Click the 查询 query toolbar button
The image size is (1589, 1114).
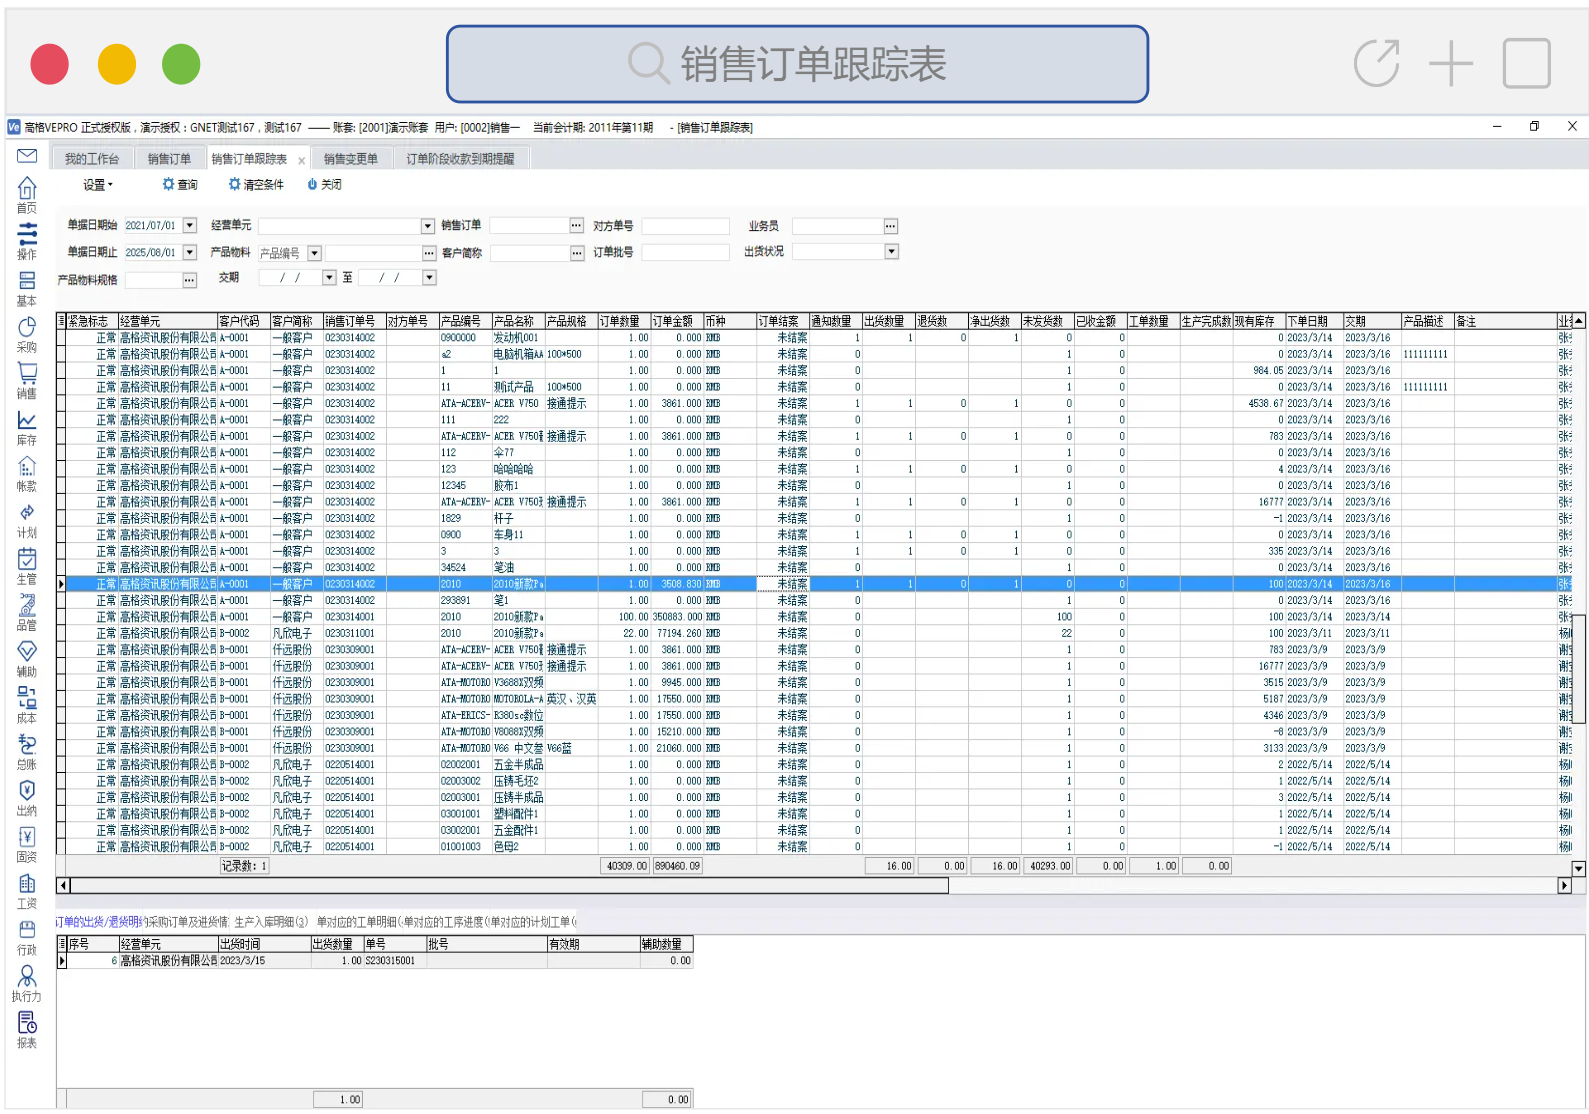(180, 185)
